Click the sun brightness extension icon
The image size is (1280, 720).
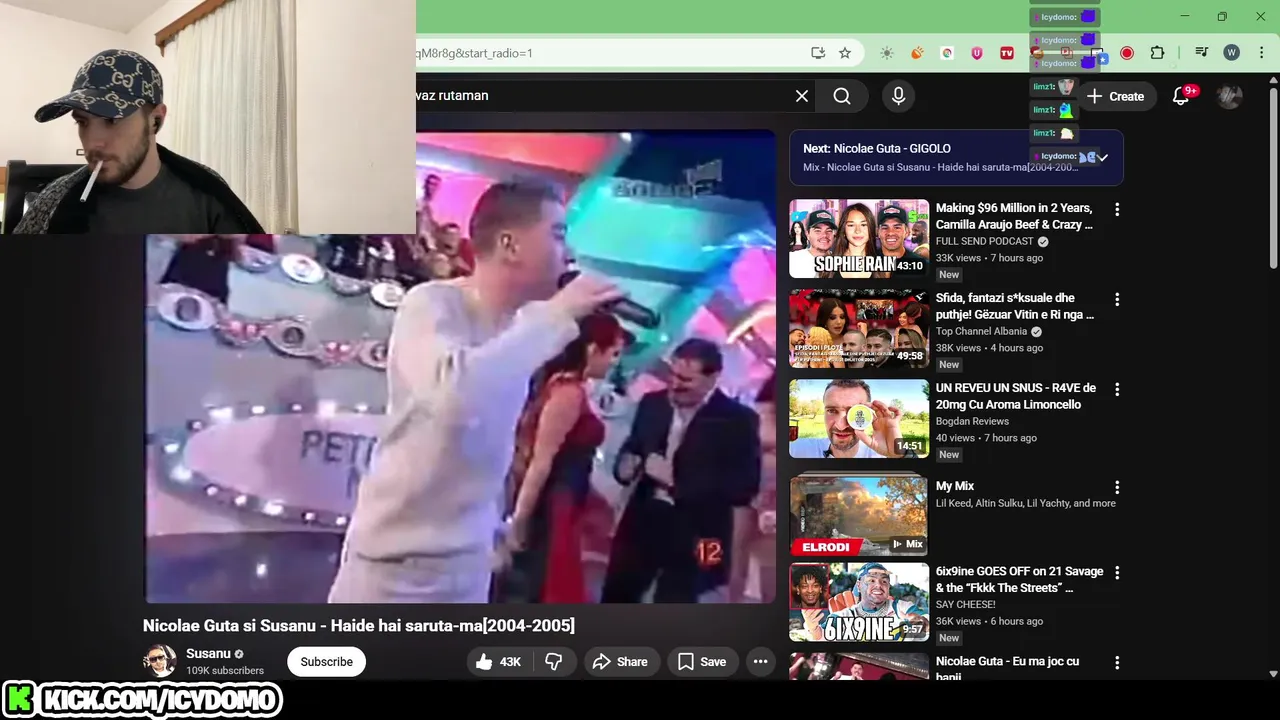[x=886, y=53]
